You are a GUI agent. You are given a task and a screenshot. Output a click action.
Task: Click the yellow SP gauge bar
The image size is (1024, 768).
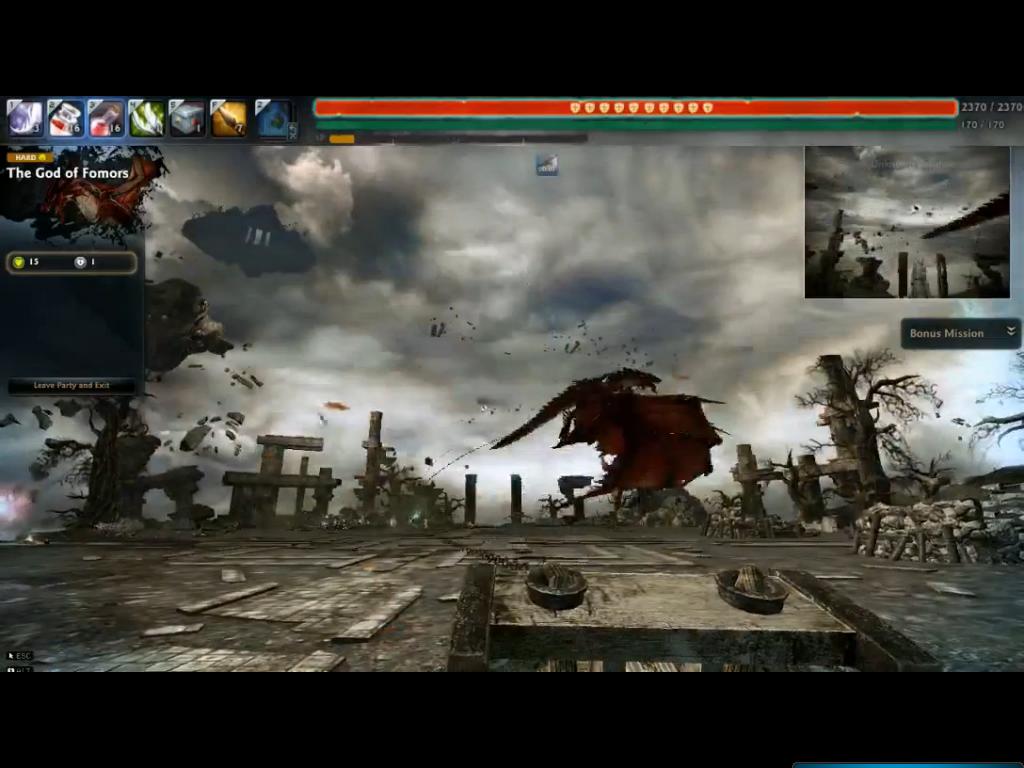pyautogui.click(x=342, y=138)
